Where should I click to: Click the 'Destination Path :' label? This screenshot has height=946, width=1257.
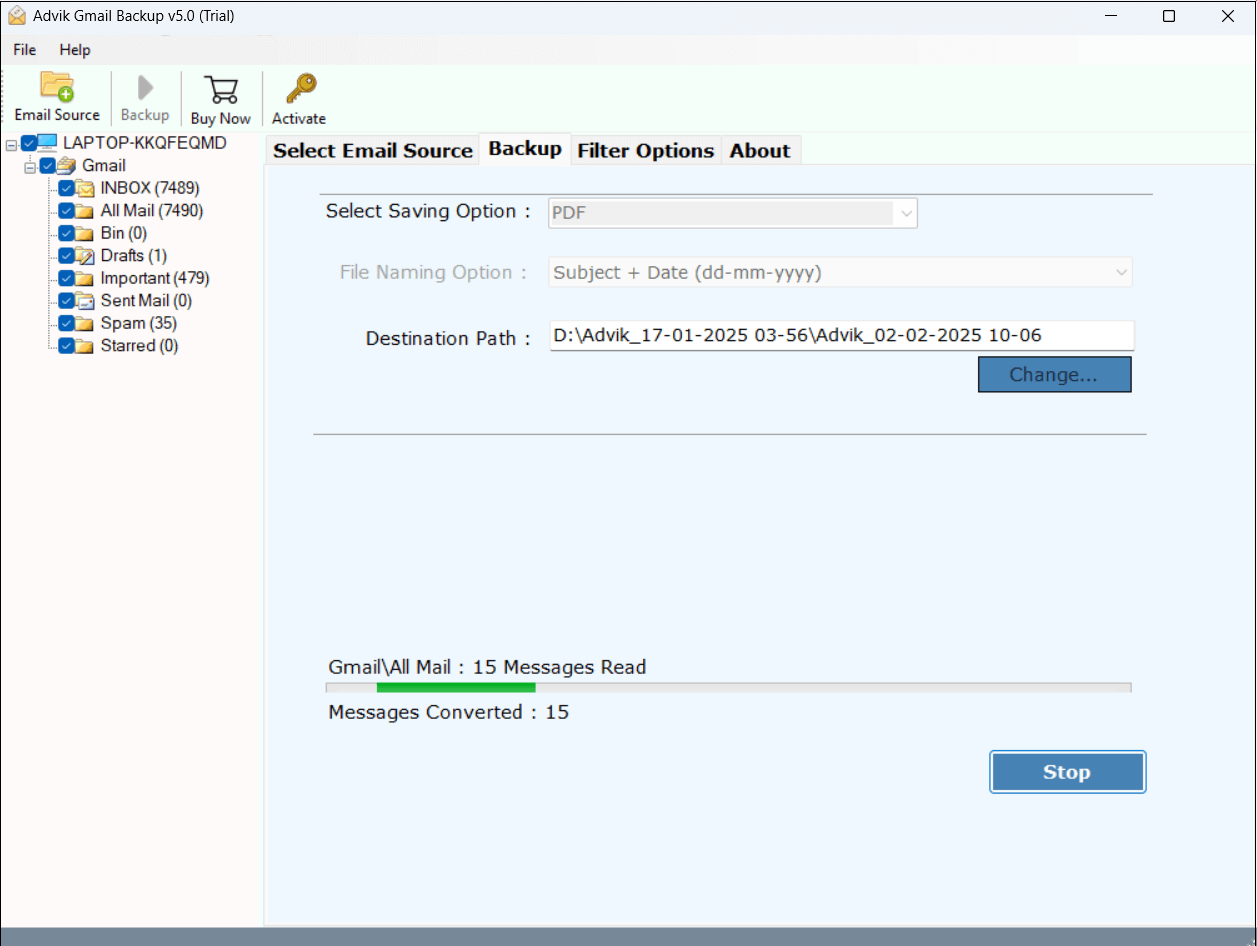tap(448, 338)
